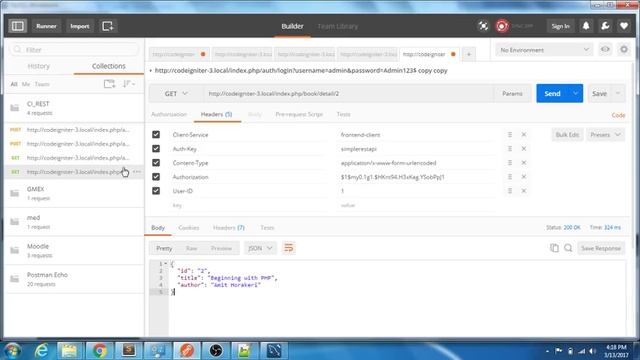Click the interceptor satellite icon
This screenshot has height=360, width=640.
point(483,26)
